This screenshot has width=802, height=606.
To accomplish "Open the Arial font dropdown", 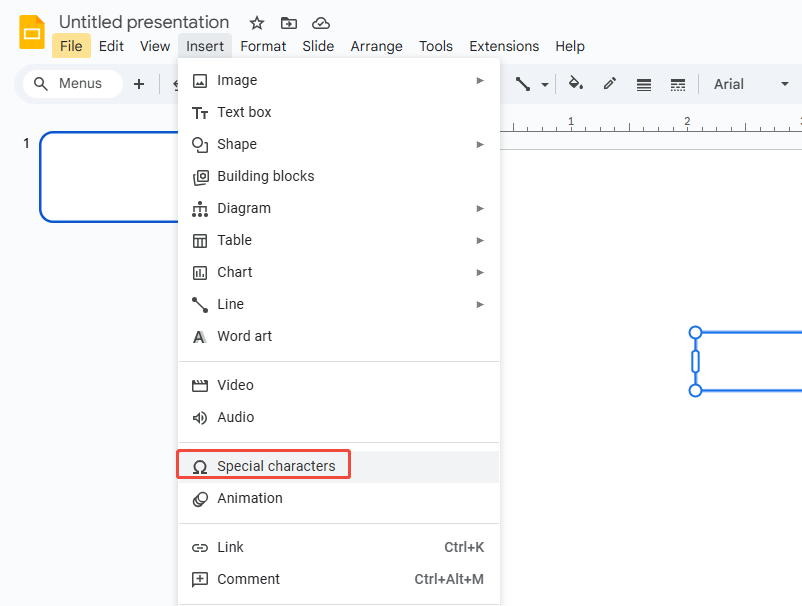I will click(x=750, y=84).
